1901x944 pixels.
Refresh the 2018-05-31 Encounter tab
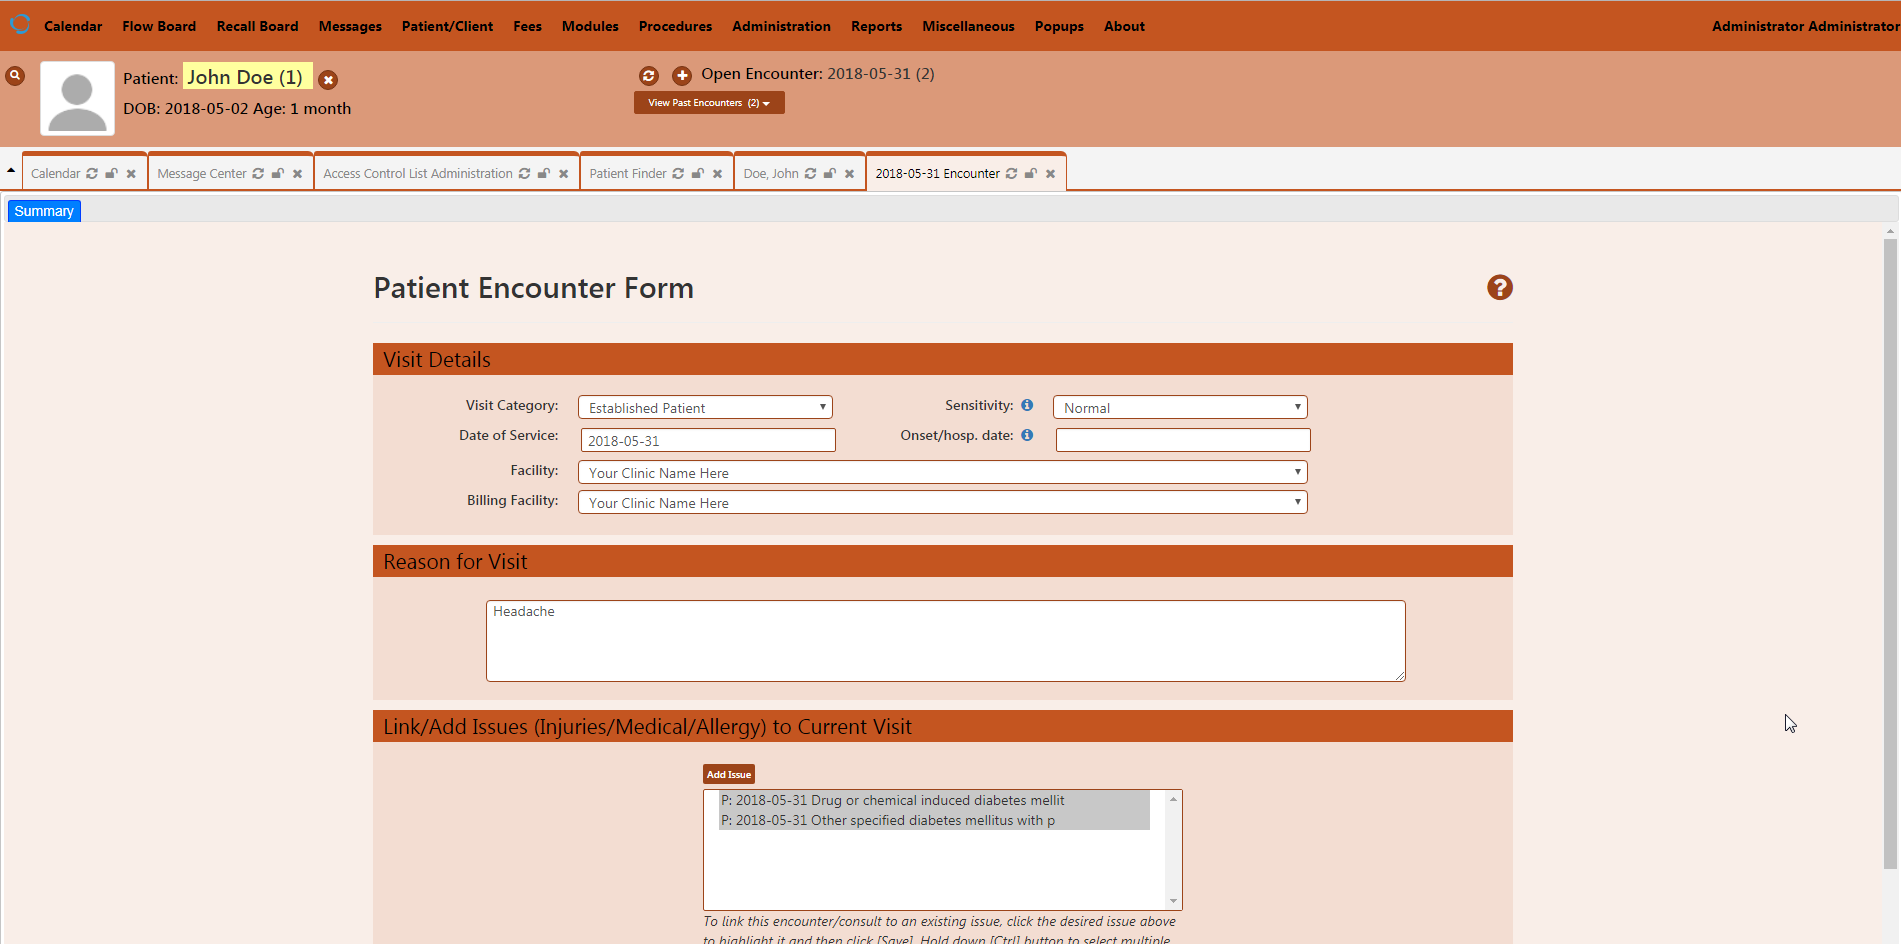click(x=1011, y=172)
